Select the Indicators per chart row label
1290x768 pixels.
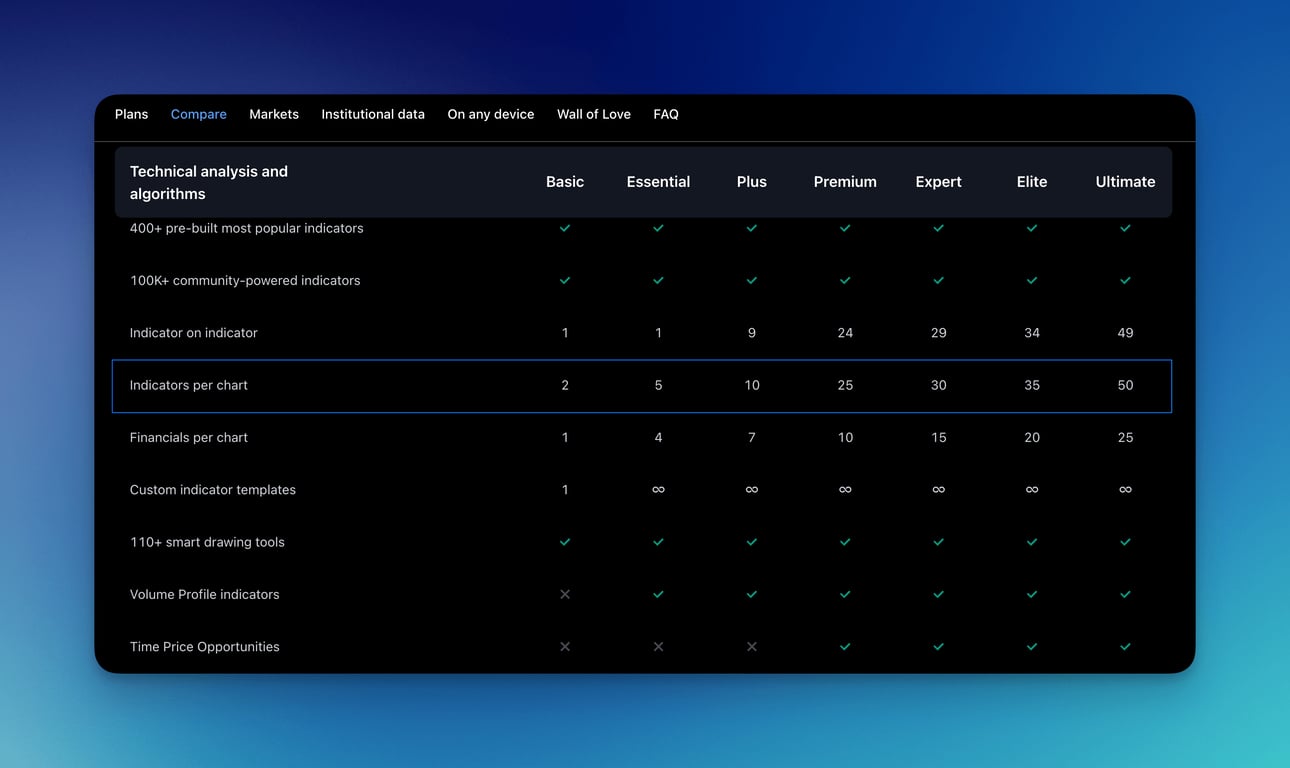(189, 385)
